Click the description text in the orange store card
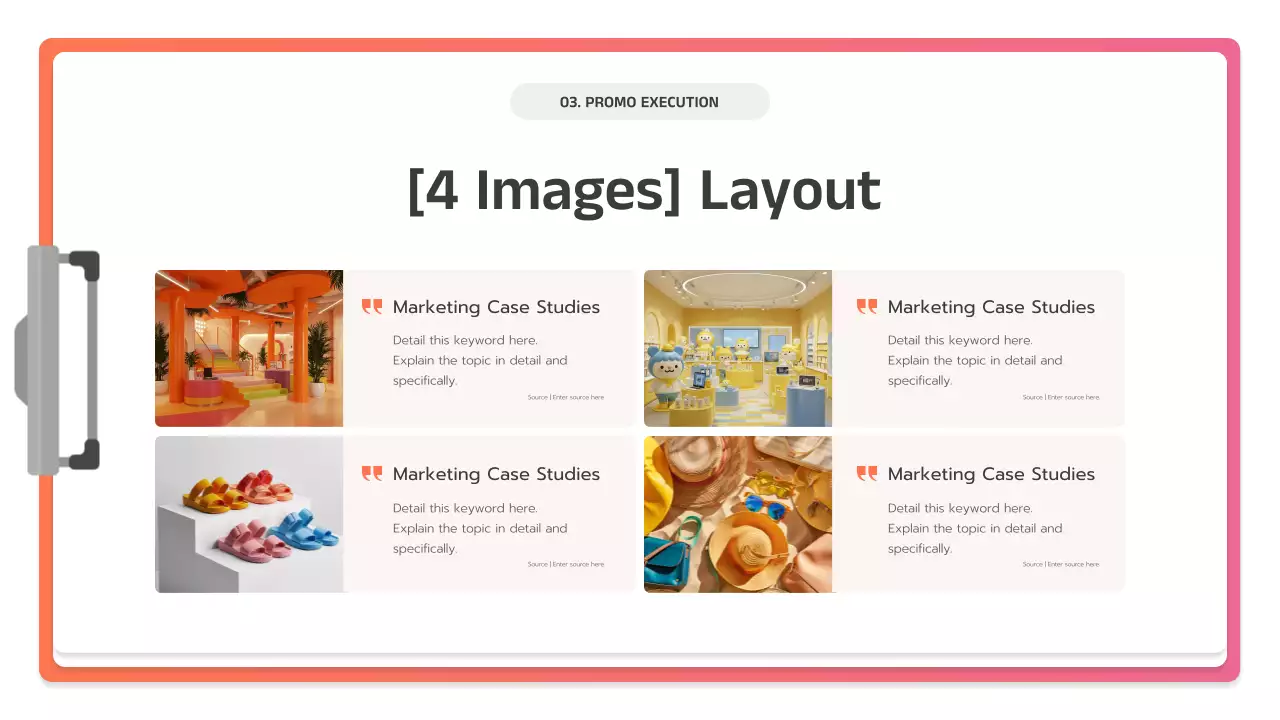This screenshot has width=1280, height=720. 480,360
